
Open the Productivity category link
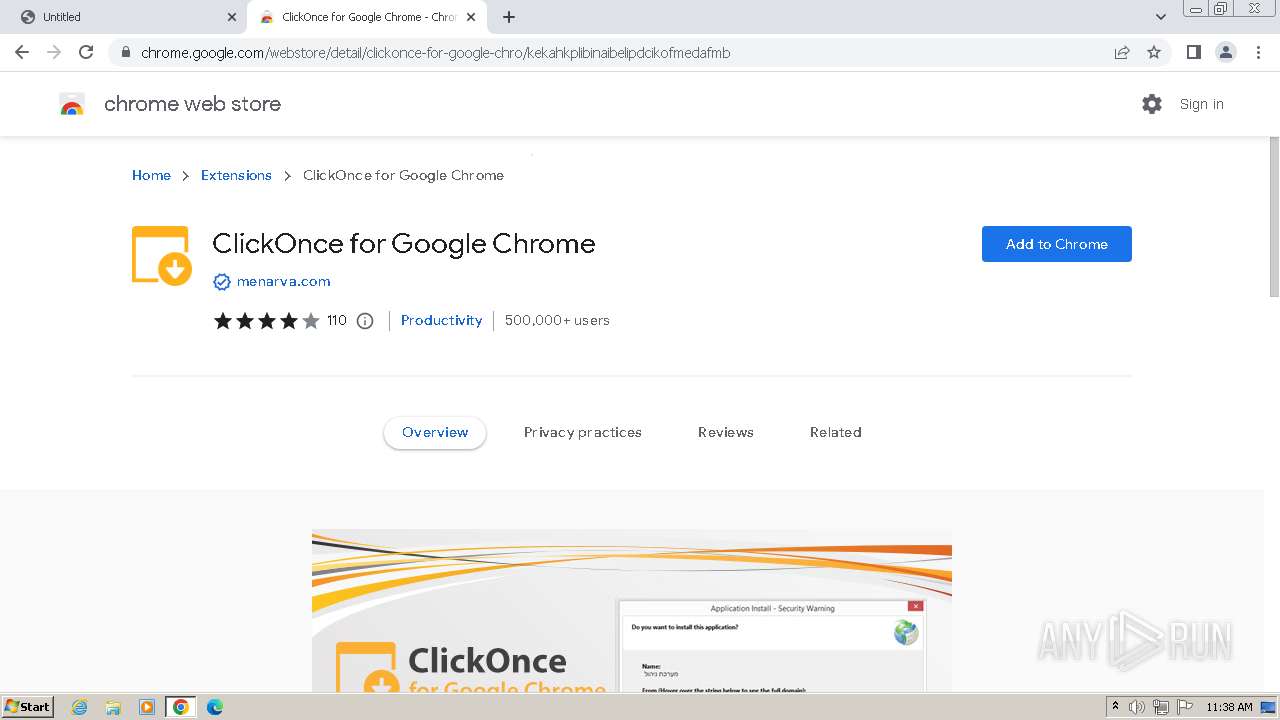pyautogui.click(x=441, y=320)
